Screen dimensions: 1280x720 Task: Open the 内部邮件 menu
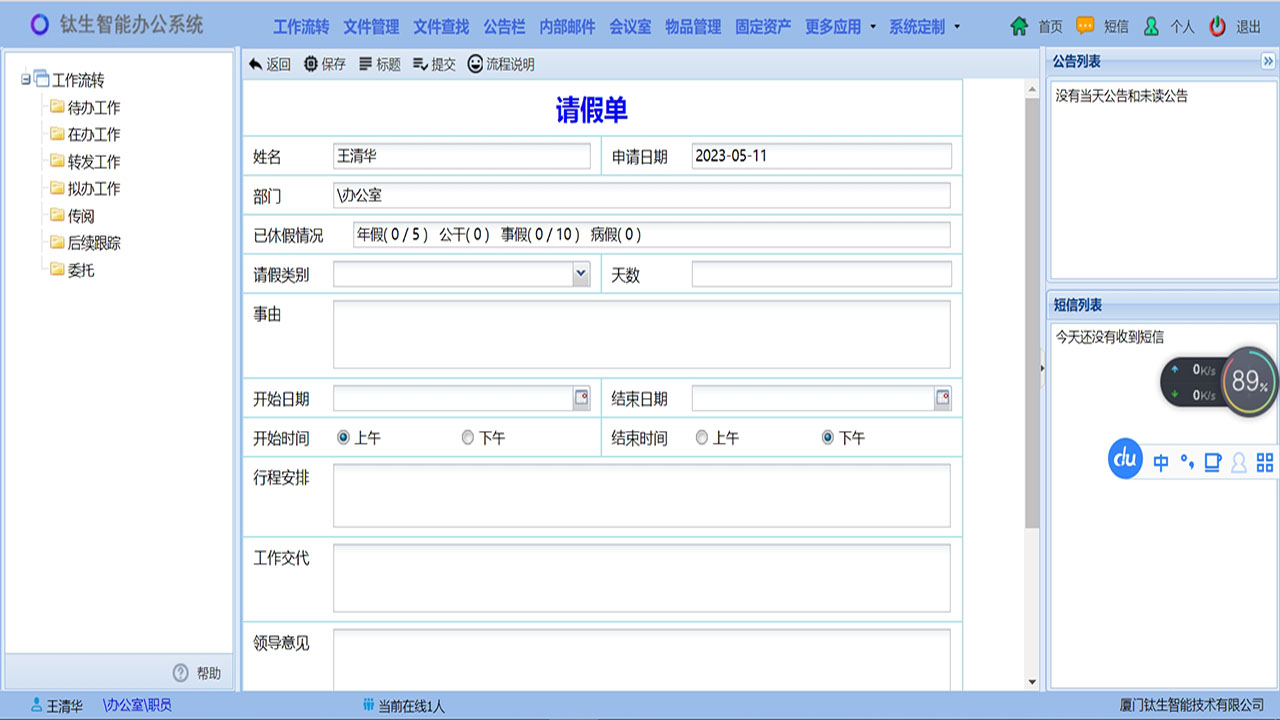point(567,27)
